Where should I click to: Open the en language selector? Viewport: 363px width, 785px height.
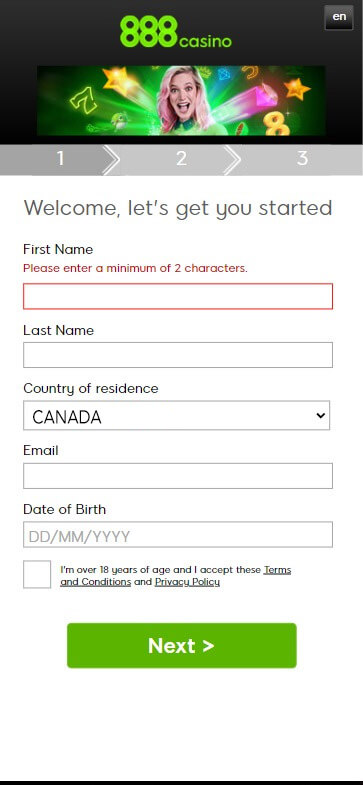[x=339, y=18]
